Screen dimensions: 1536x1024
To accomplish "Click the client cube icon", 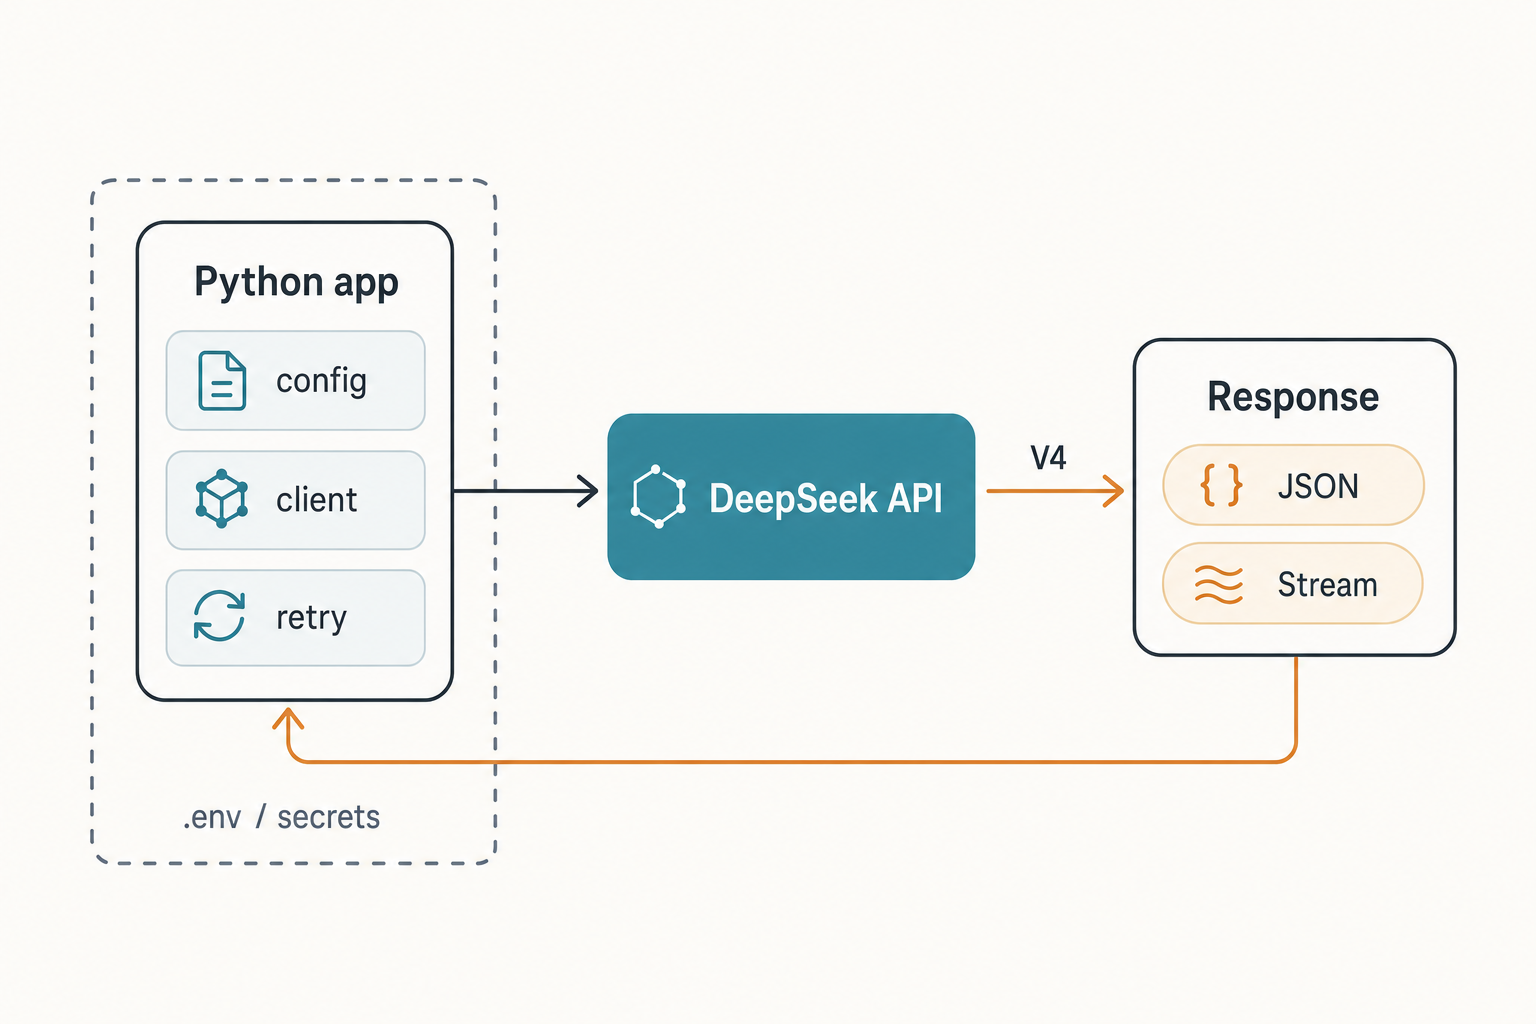I will 221,498.
